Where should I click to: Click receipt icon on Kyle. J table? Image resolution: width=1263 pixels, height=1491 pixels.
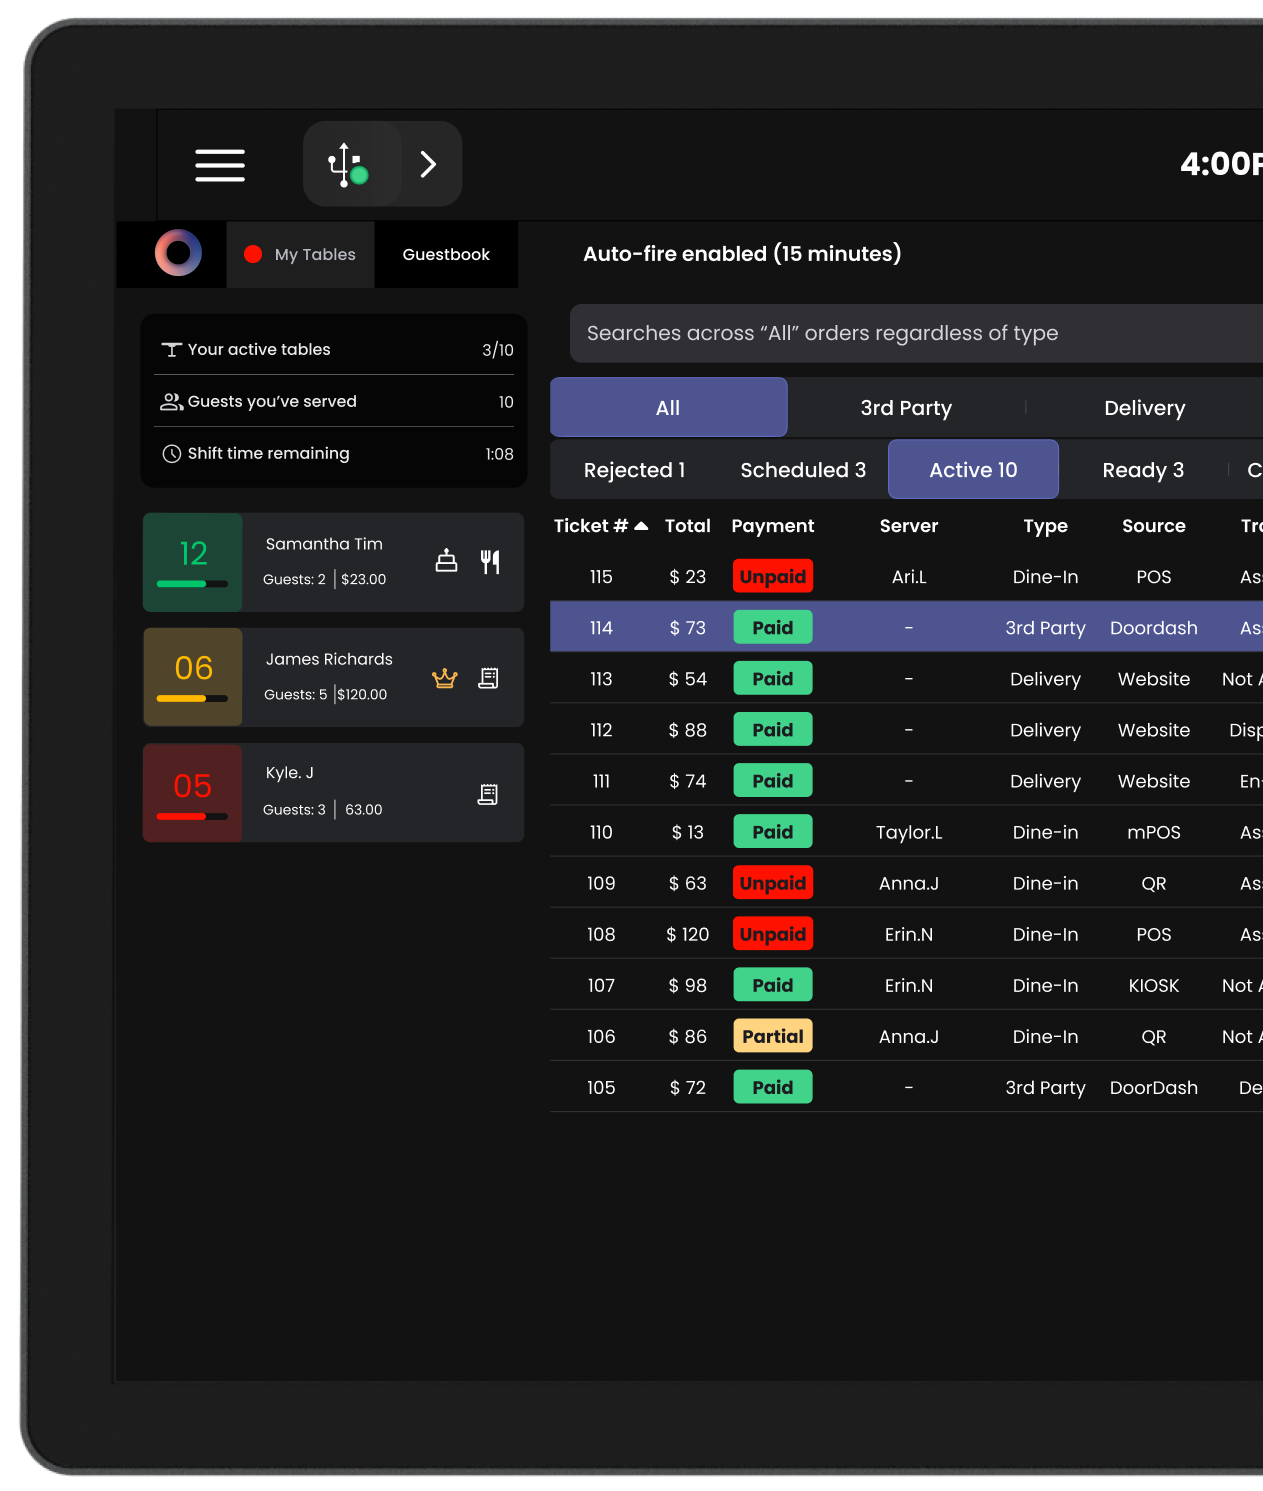[x=488, y=794]
